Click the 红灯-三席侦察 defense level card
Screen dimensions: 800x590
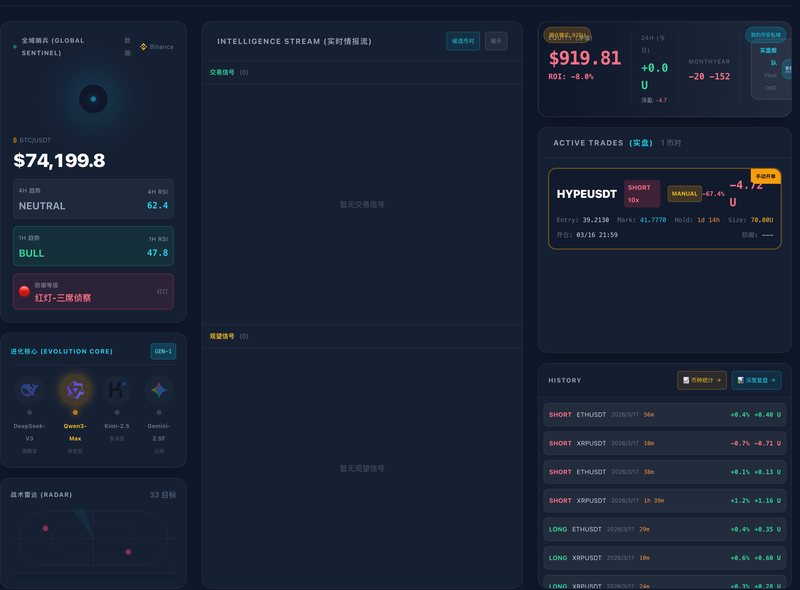93,291
